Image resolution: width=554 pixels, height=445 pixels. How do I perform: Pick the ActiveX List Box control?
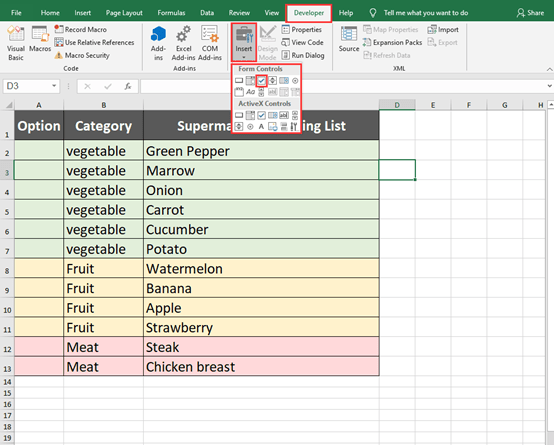point(273,115)
